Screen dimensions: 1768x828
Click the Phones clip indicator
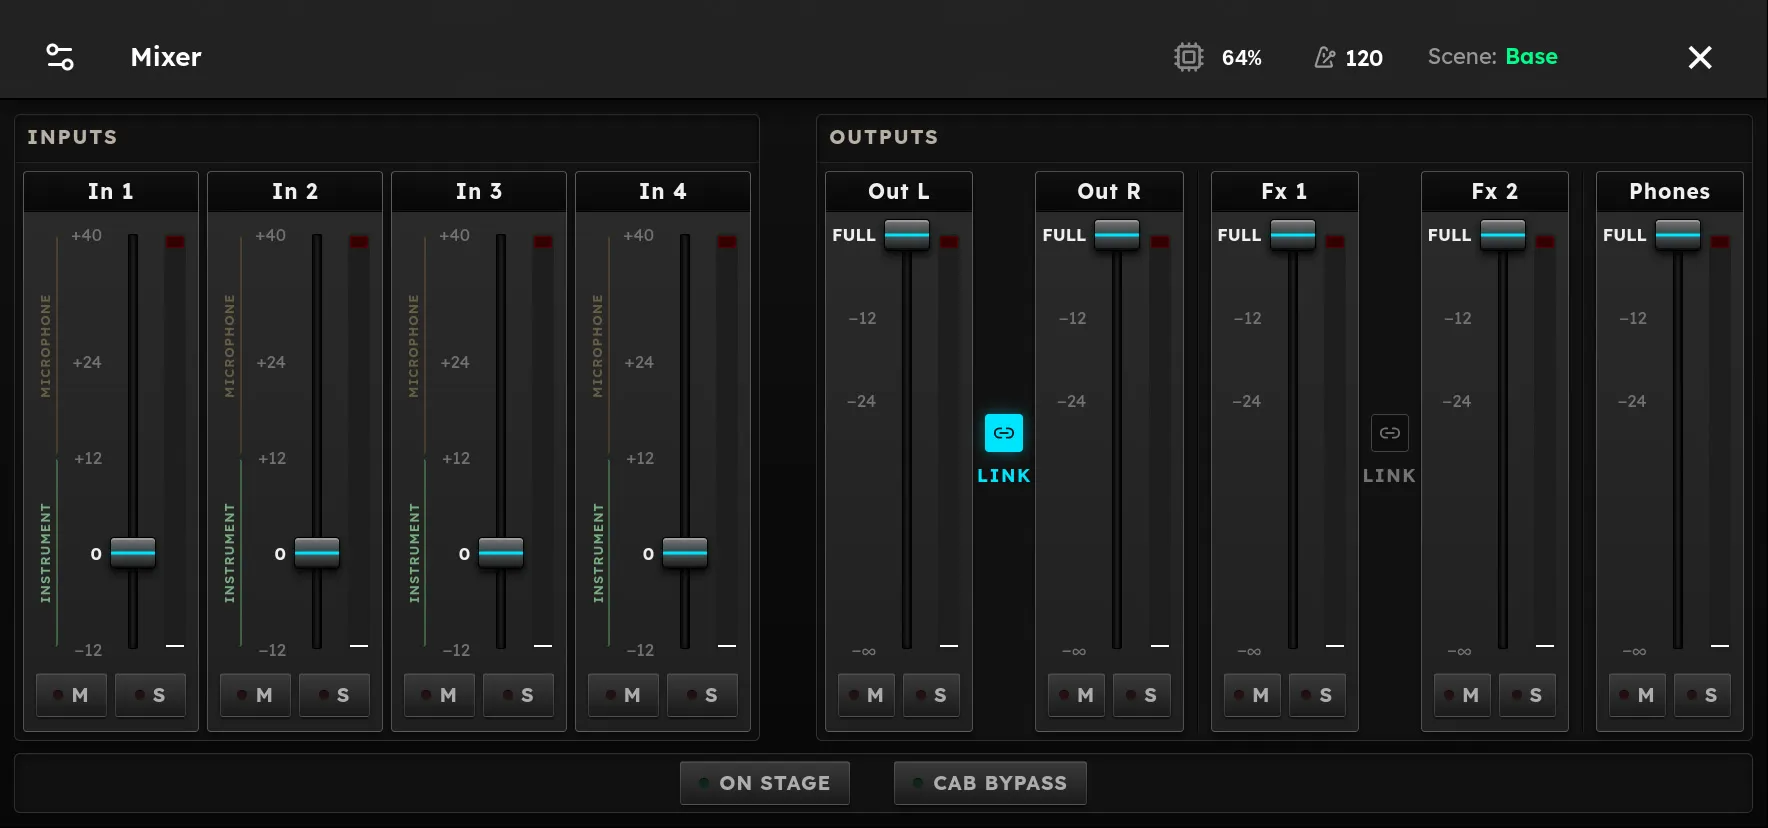point(1720,242)
